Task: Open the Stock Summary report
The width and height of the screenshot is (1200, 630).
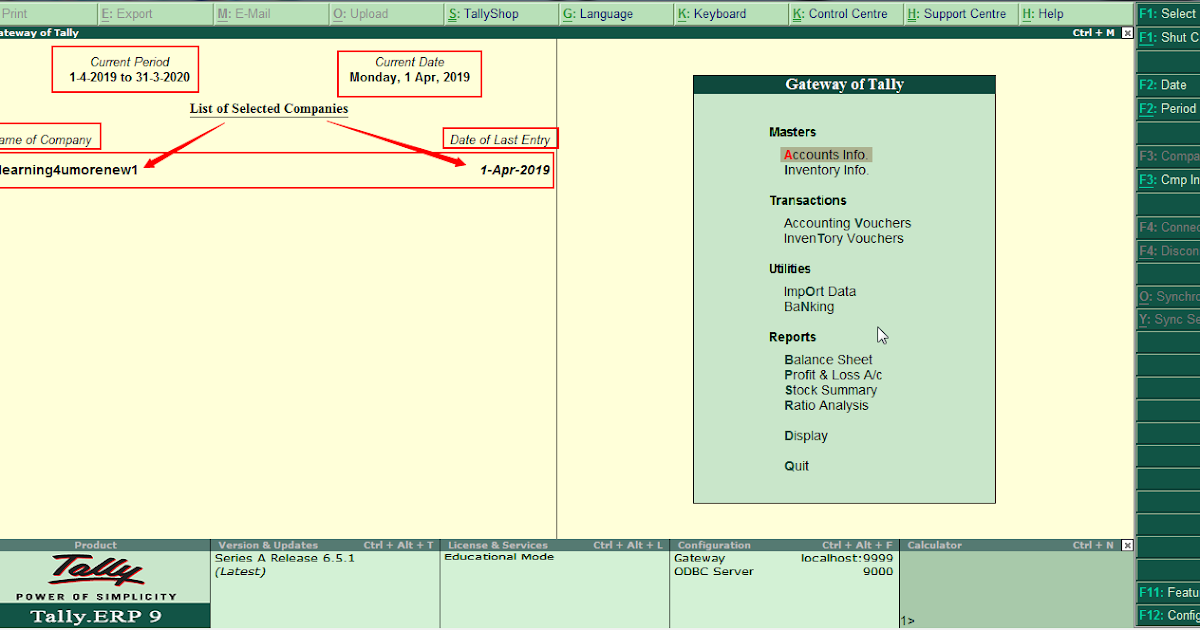Action: tap(831, 390)
